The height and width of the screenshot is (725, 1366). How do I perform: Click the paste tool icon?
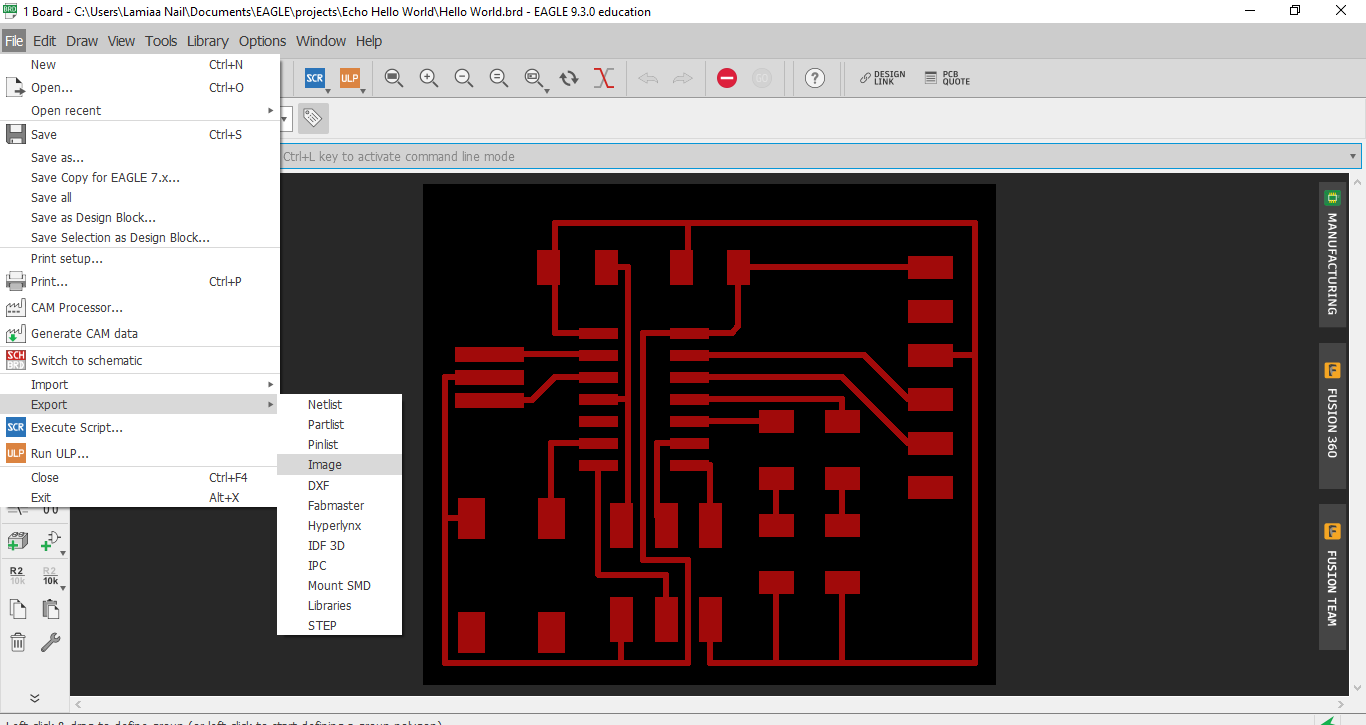[50, 609]
